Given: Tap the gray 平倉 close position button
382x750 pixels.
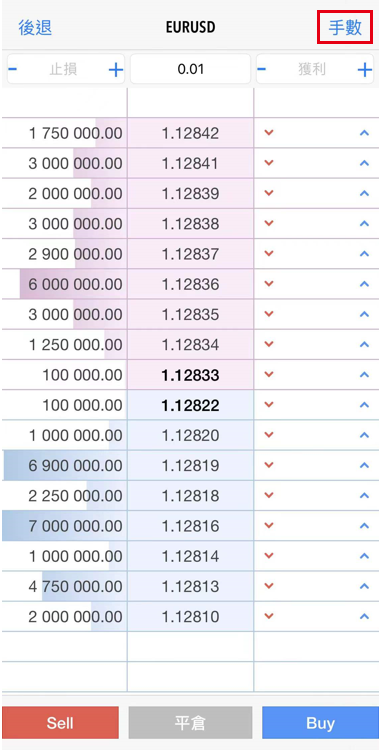Looking at the screenshot, I should (190, 723).
